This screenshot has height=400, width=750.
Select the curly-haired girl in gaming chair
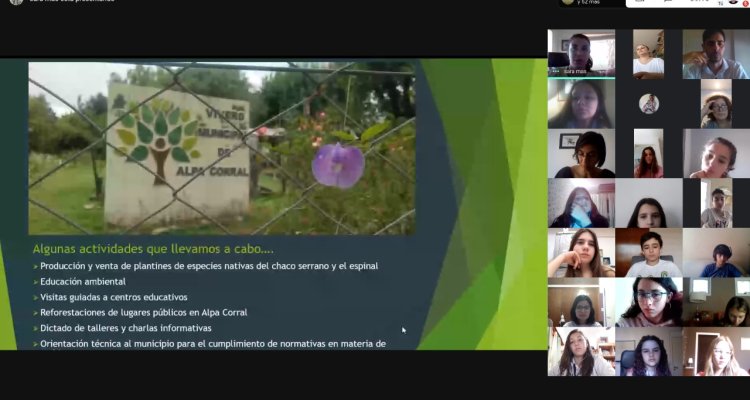pos(649,352)
